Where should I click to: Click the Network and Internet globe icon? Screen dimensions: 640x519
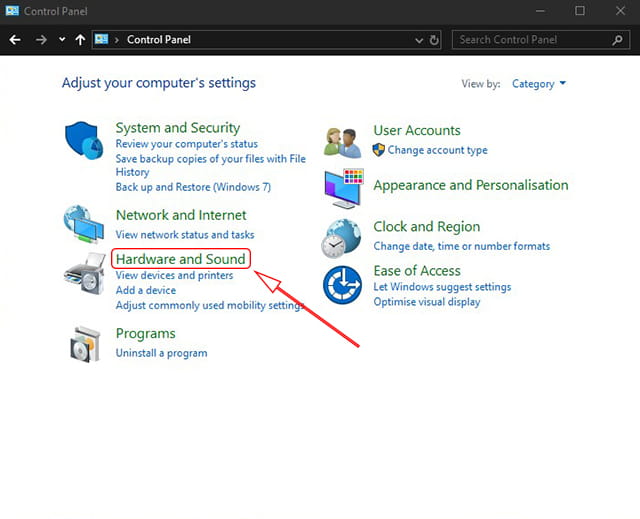coord(83,224)
